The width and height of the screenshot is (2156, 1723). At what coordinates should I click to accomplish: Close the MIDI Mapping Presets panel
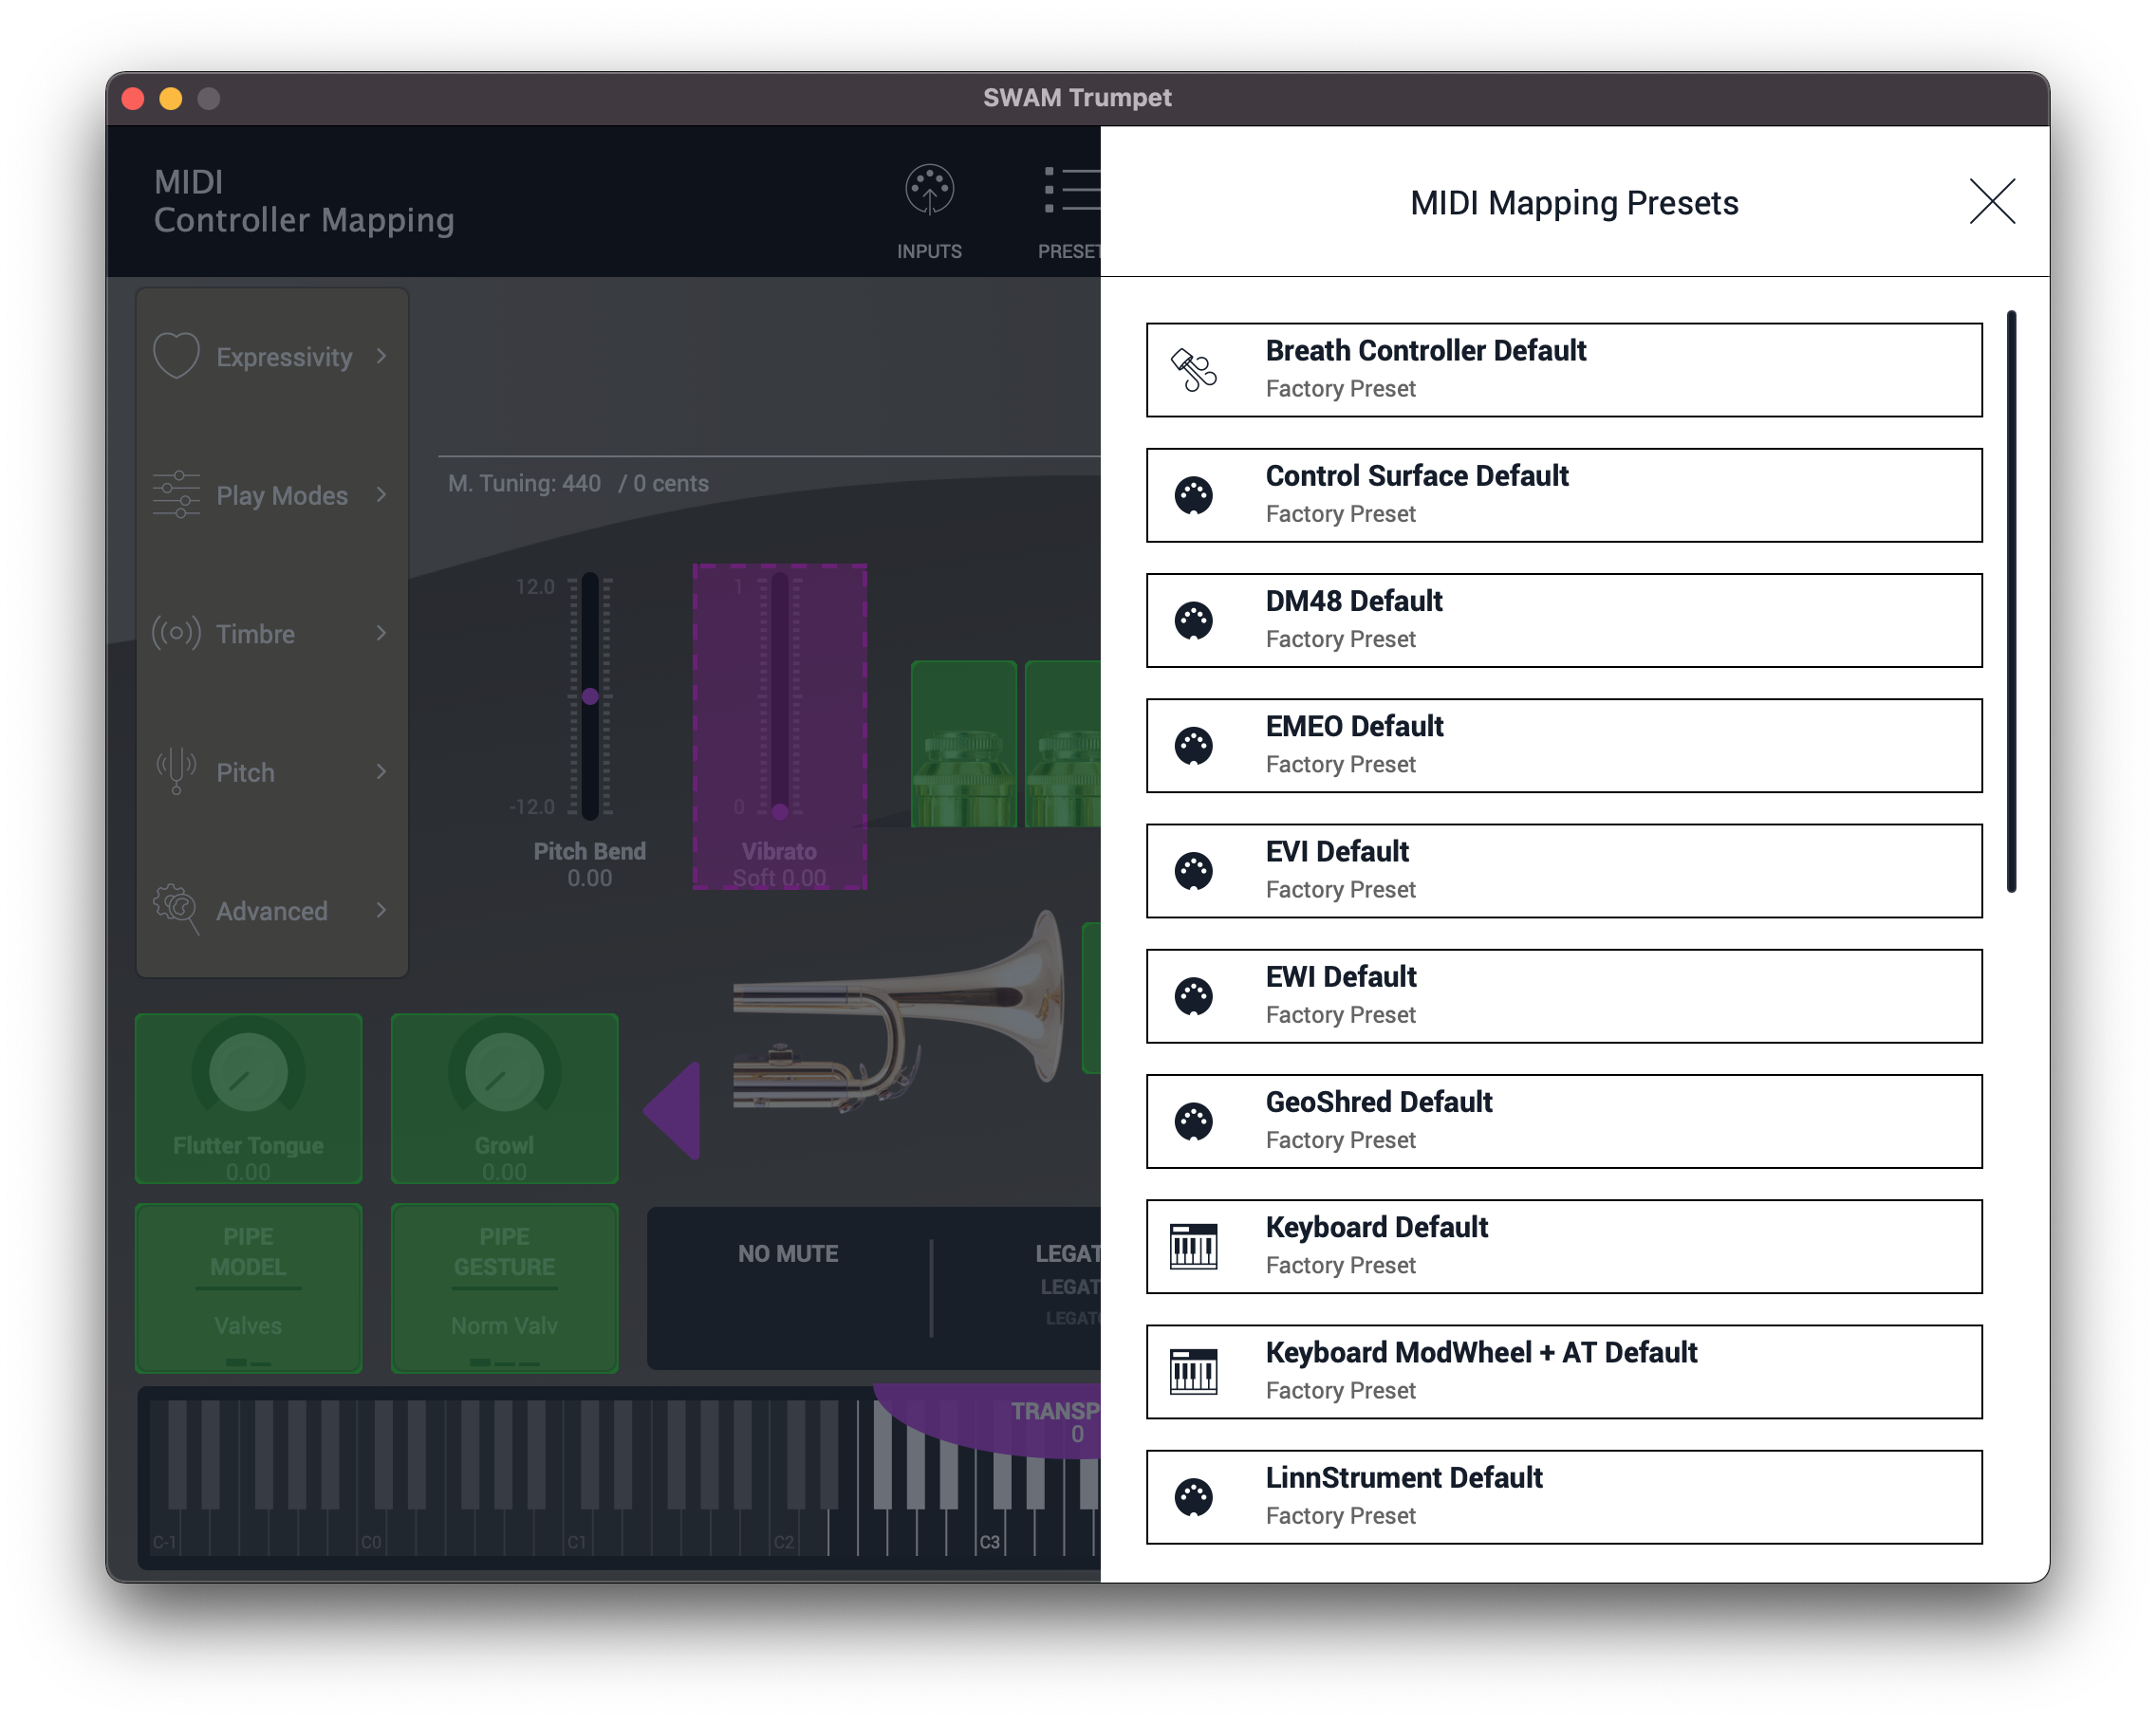(x=1992, y=202)
